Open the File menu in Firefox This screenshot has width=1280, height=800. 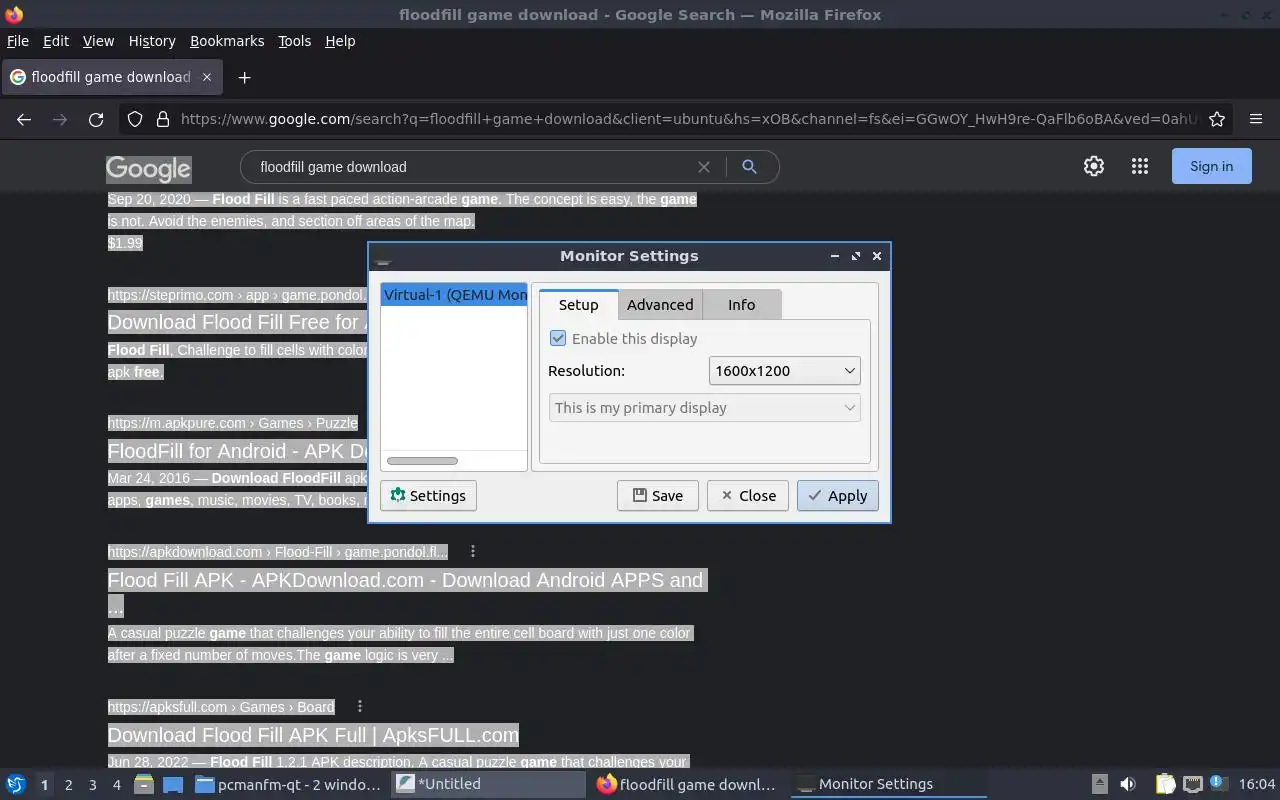click(x=18, y=41)
